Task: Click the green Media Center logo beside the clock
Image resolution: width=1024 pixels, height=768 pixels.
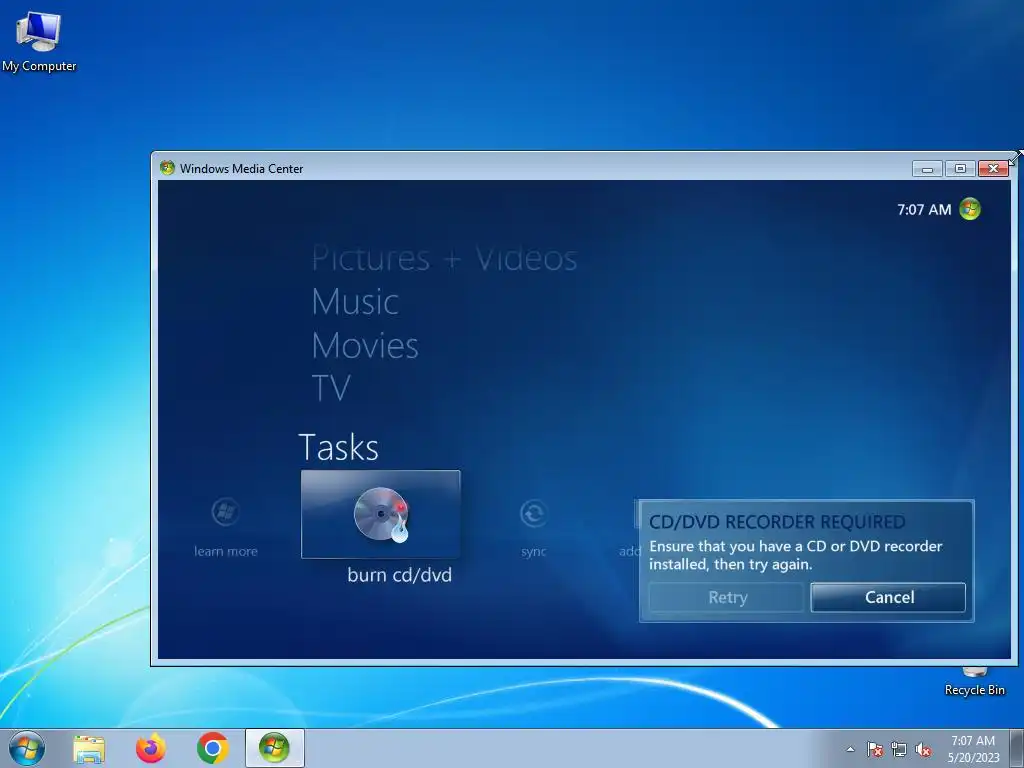Action: click(970, 209)
